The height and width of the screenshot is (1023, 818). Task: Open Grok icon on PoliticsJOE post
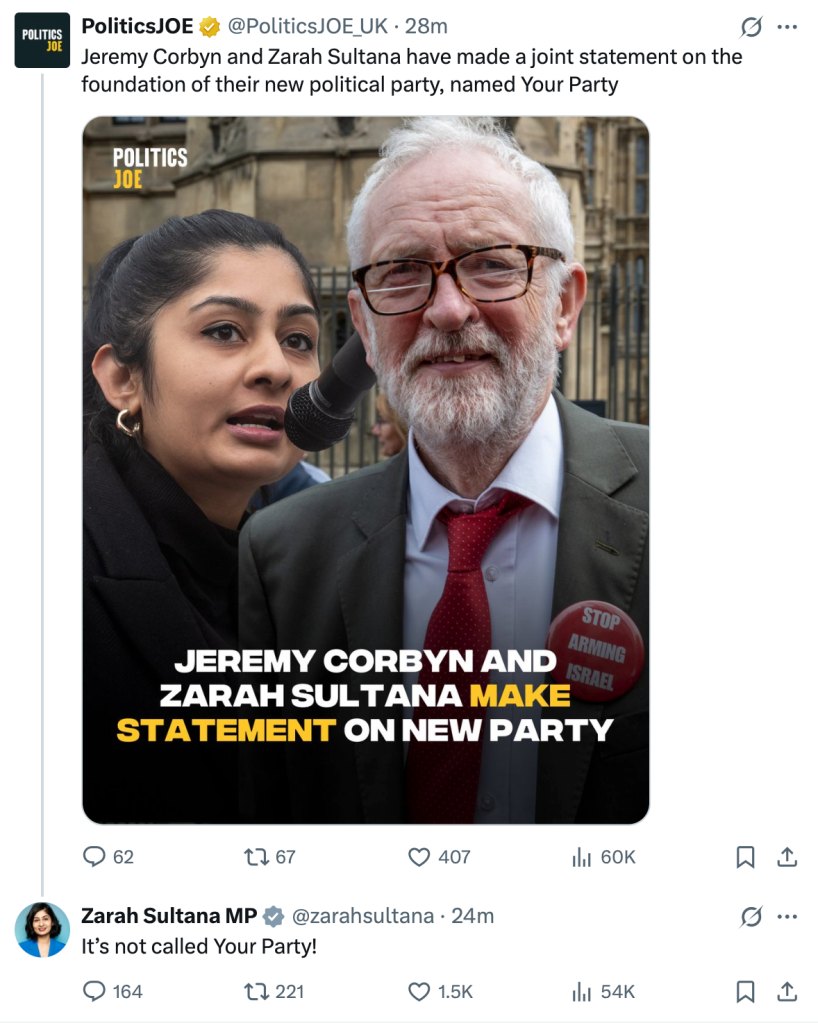click(x=750, y=26)
